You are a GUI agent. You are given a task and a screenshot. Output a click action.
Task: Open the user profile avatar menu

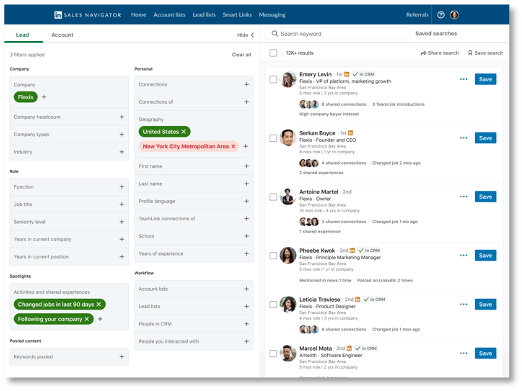[x=454, y=15]
